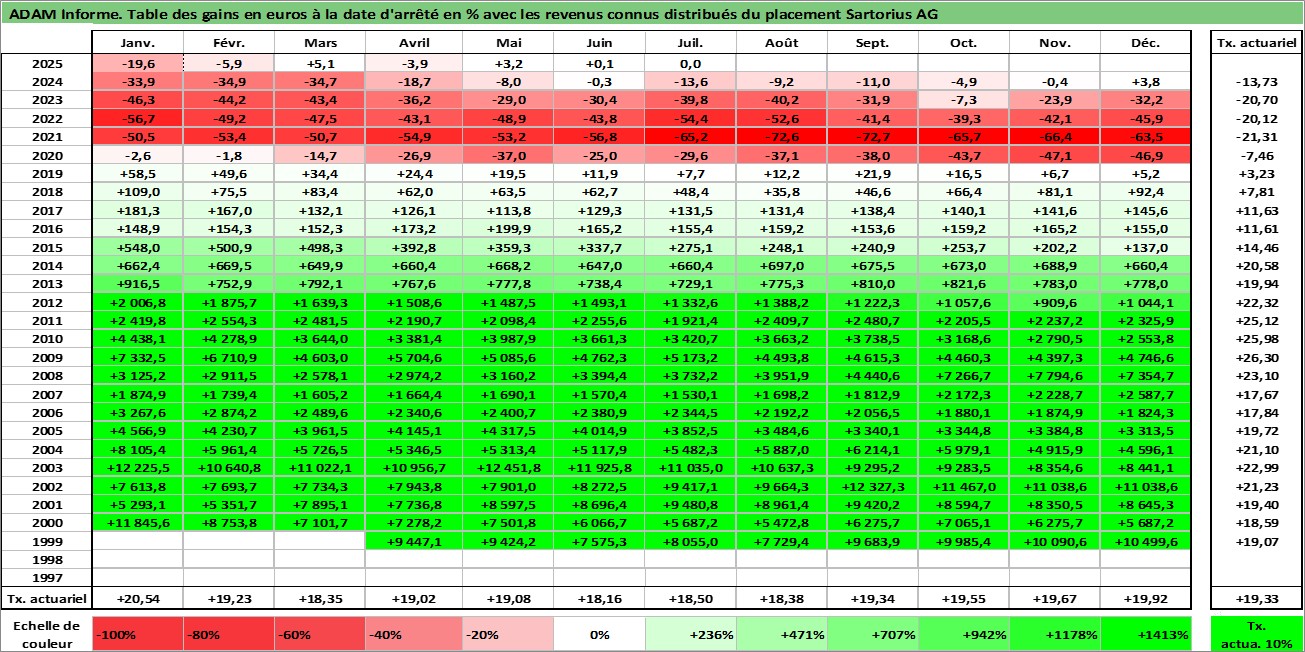1305x652 pixels.
Task: Select the -80% color scale swatch
Action: point(228,634)
